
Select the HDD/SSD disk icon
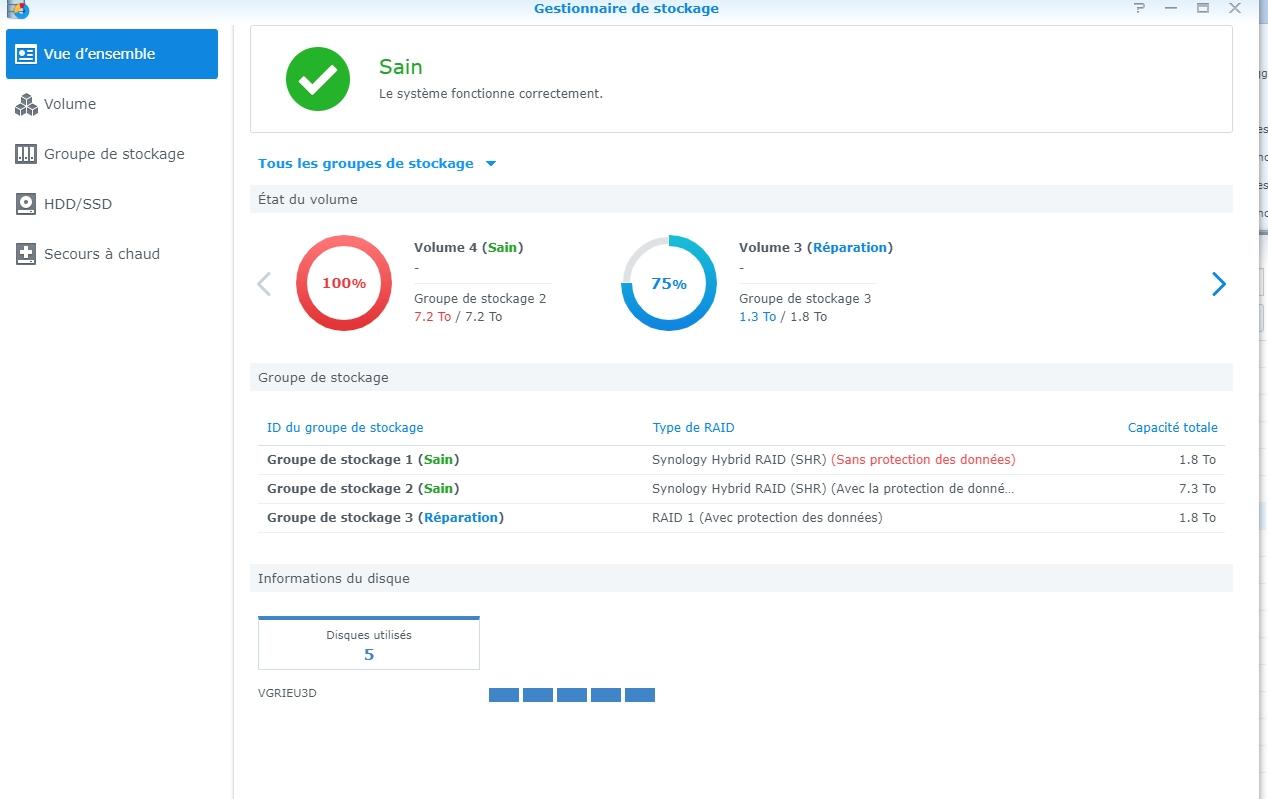click(x=26, y=204)
